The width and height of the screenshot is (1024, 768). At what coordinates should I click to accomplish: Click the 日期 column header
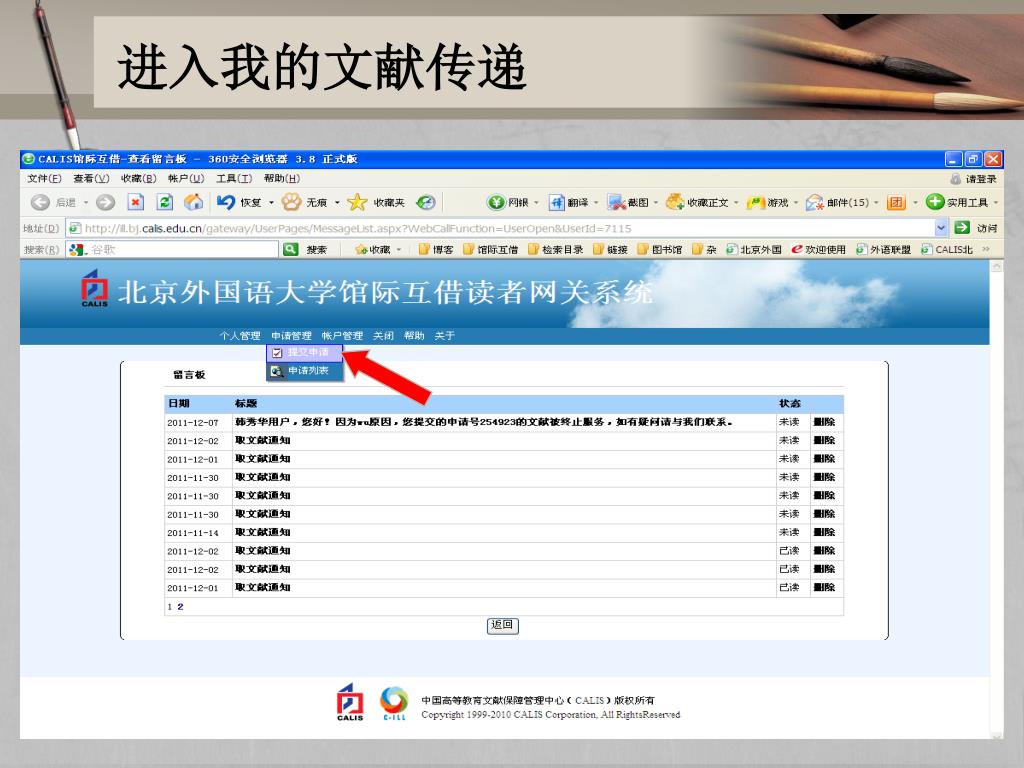179,404
